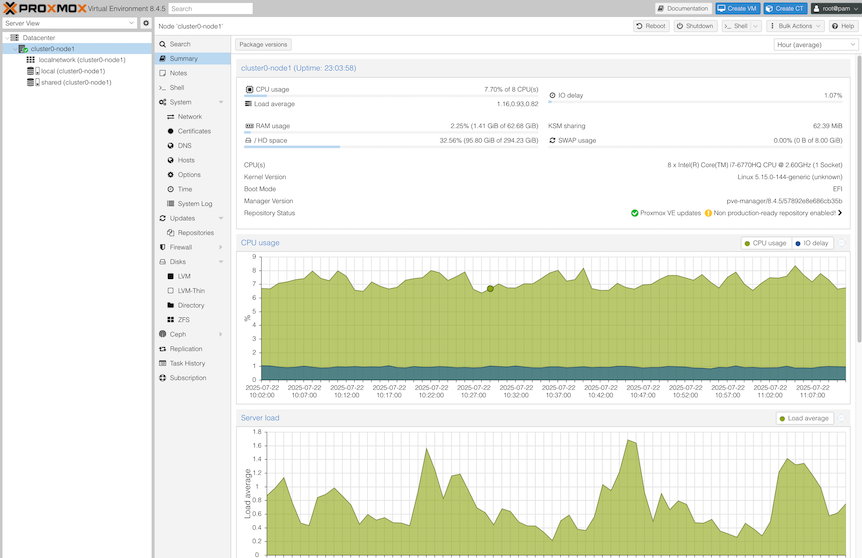Collapse the Disks section in node menu
Viewport: 862px width, 558px height.
tap(220, 262)
